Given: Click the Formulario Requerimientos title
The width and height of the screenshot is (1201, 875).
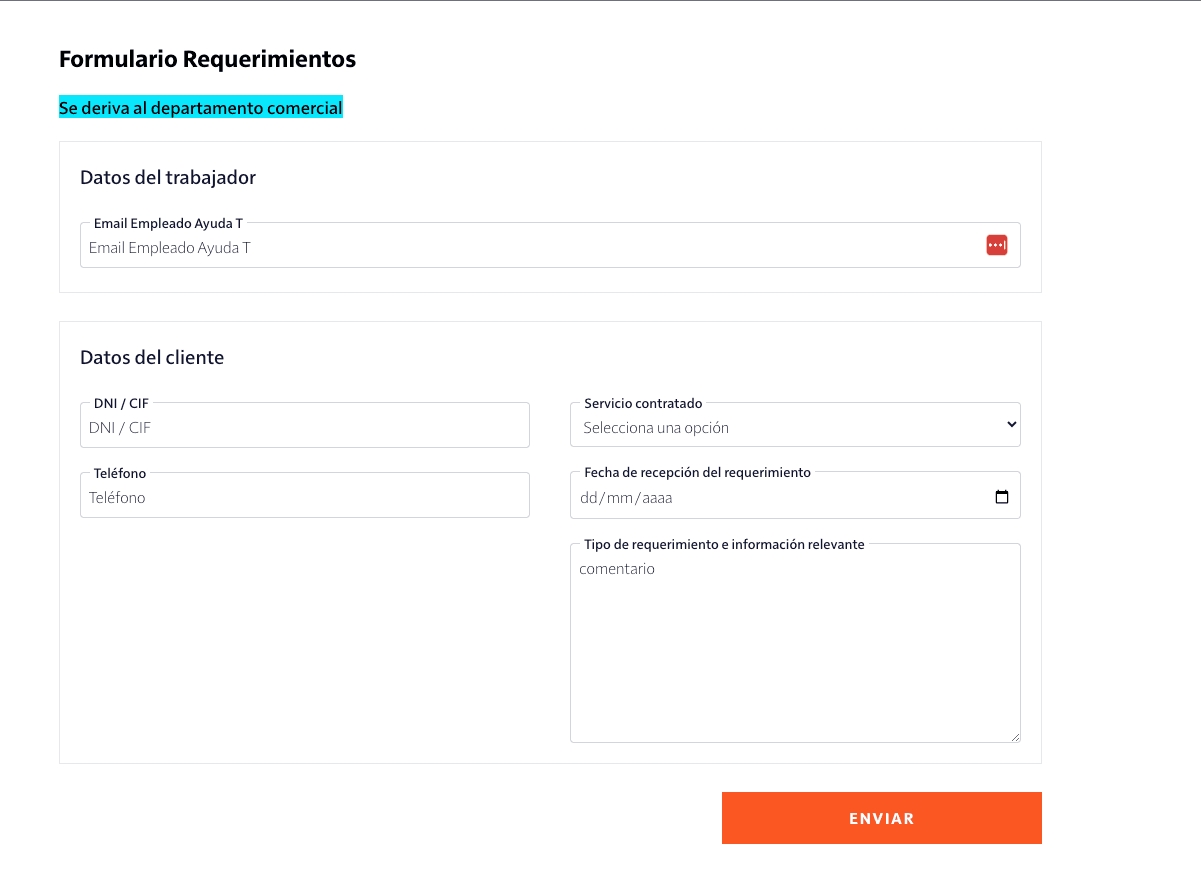Looking at the screenshot, I should (207, 58).
